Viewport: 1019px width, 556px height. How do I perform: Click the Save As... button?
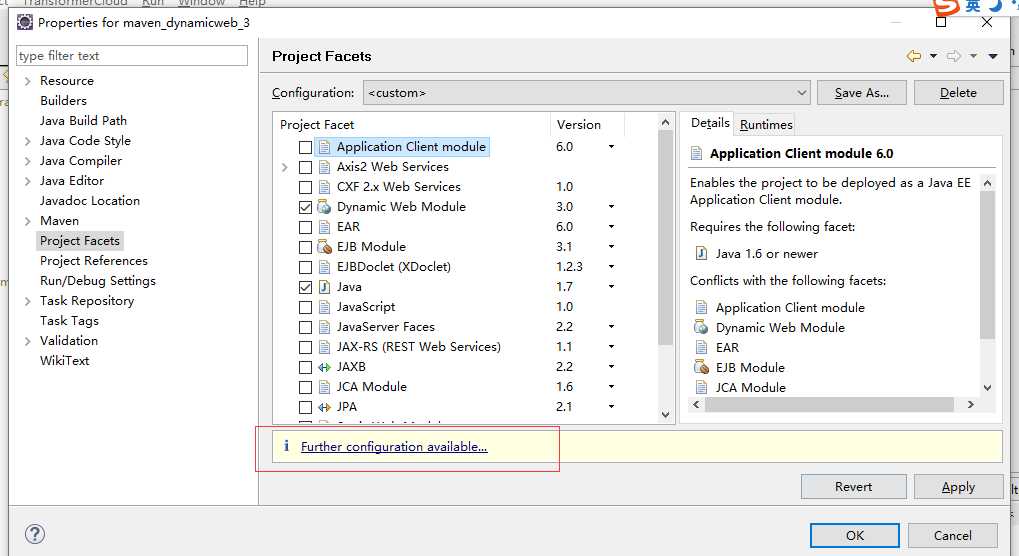point(862,93)
